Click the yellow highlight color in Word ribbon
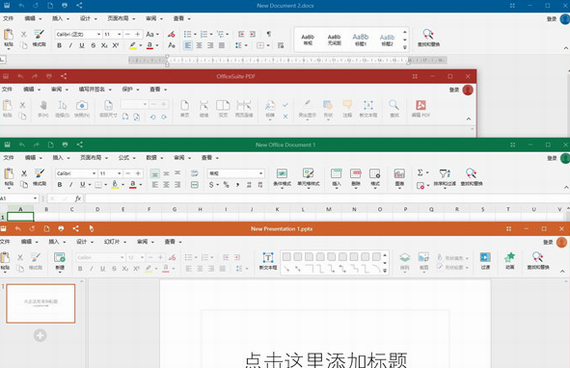Image resolution: width=570 pixels, height=368 pixels. [x=133, y=45]
